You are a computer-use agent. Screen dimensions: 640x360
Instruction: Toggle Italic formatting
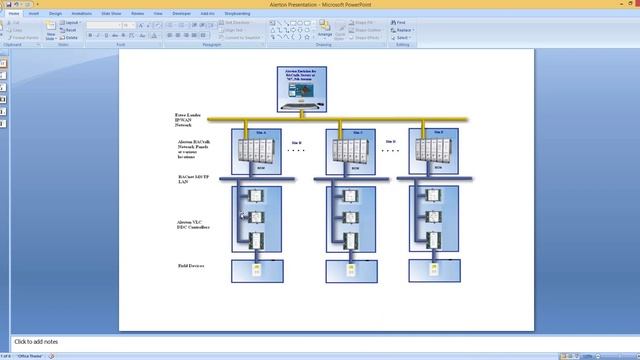pyautogui.click(x=98, y=36)
